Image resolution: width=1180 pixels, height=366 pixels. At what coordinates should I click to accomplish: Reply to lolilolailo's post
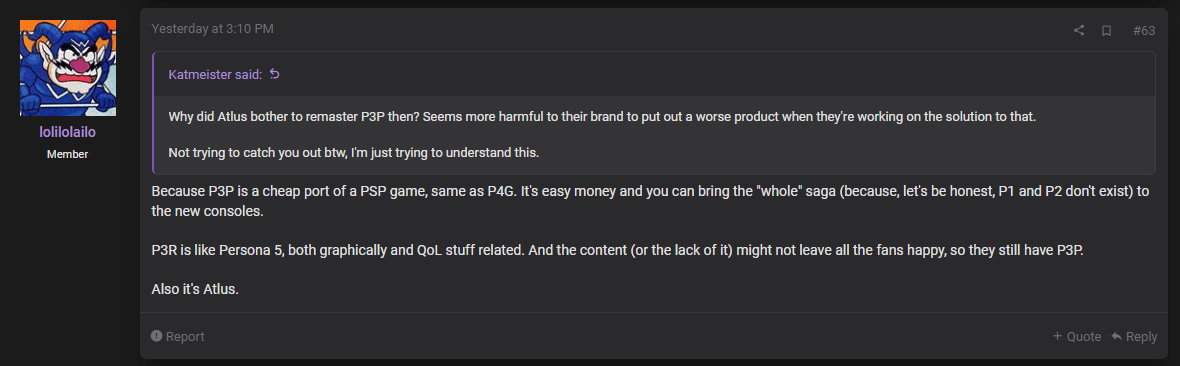(1134, 336)
